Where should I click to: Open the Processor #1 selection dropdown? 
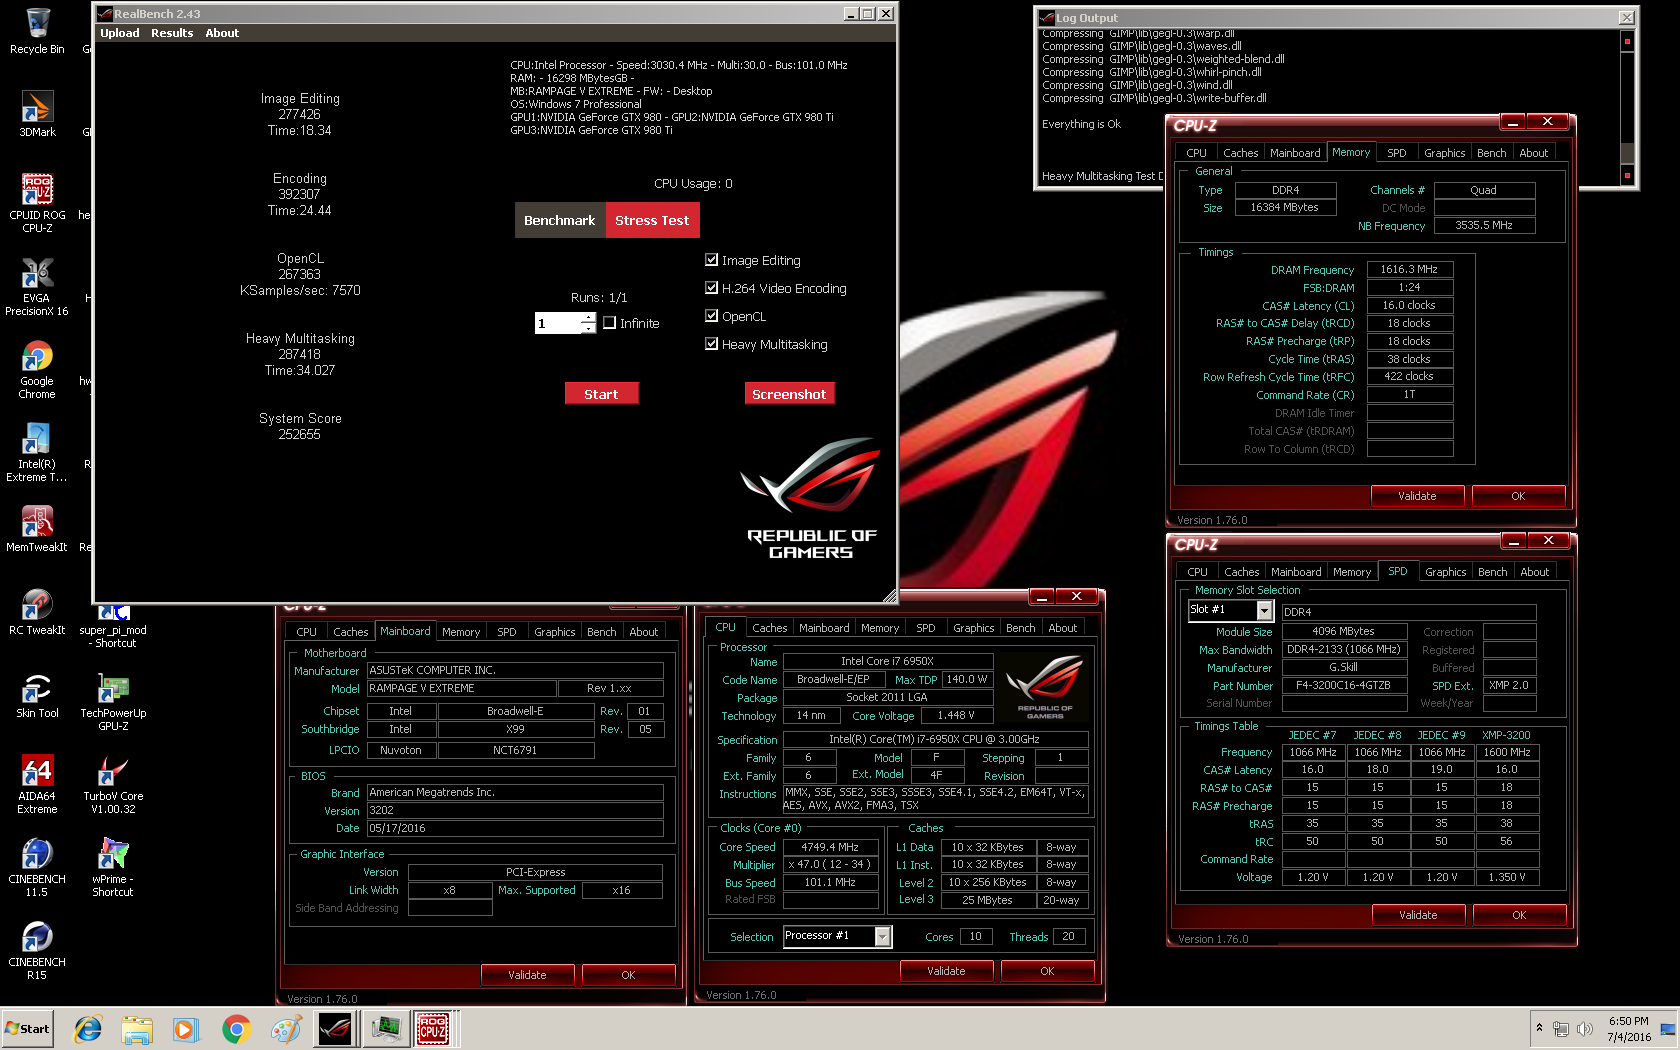click(x=882, y=936)
